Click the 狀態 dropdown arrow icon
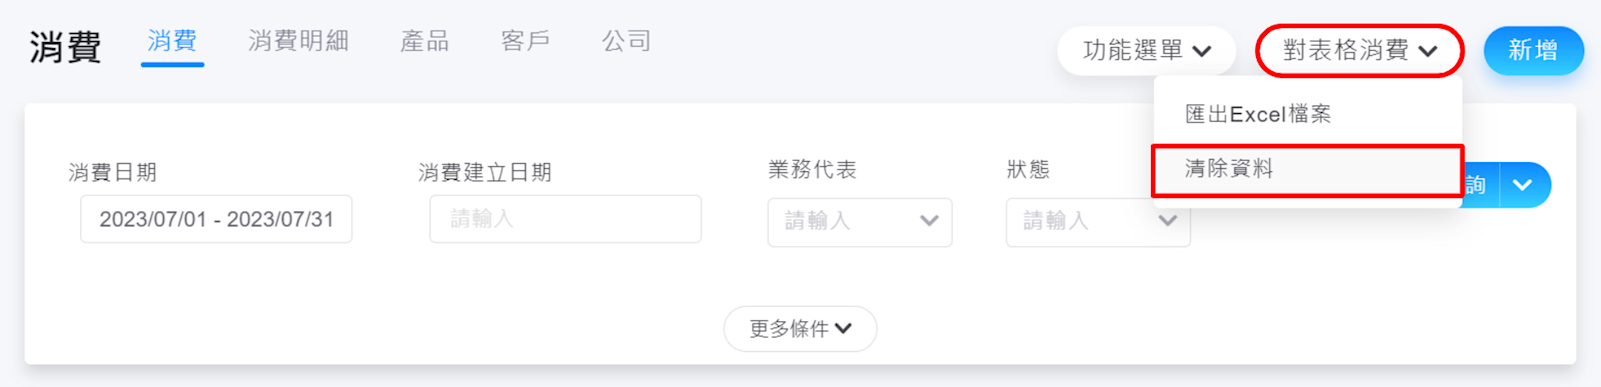1601x387 pixels. coord(1167,221)
